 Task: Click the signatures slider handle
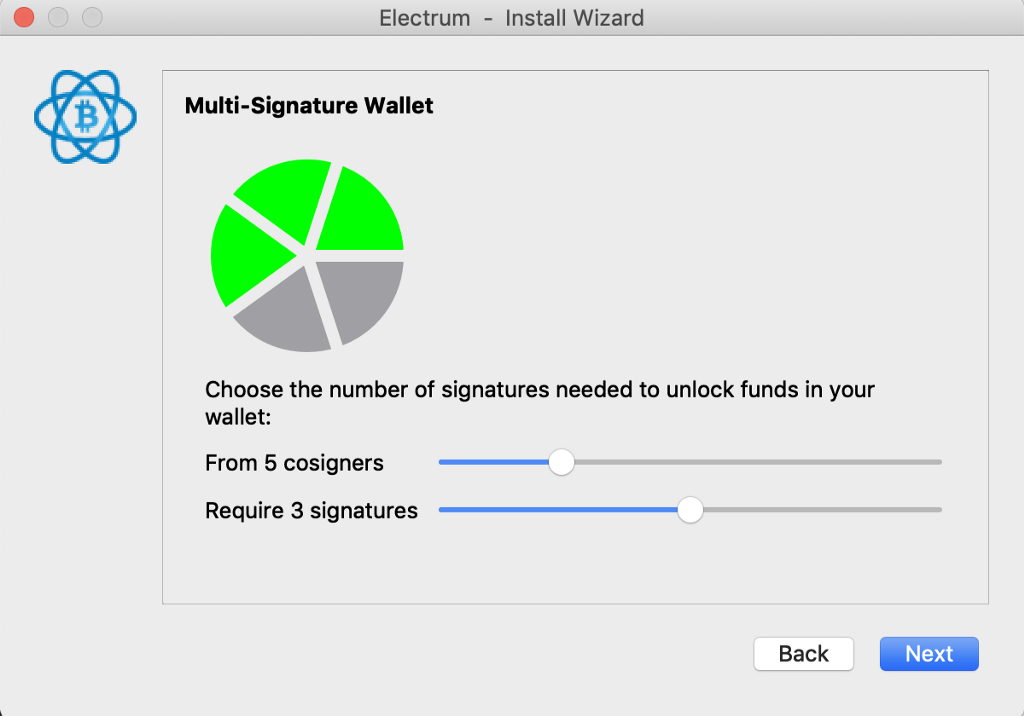tap(690, 510)
